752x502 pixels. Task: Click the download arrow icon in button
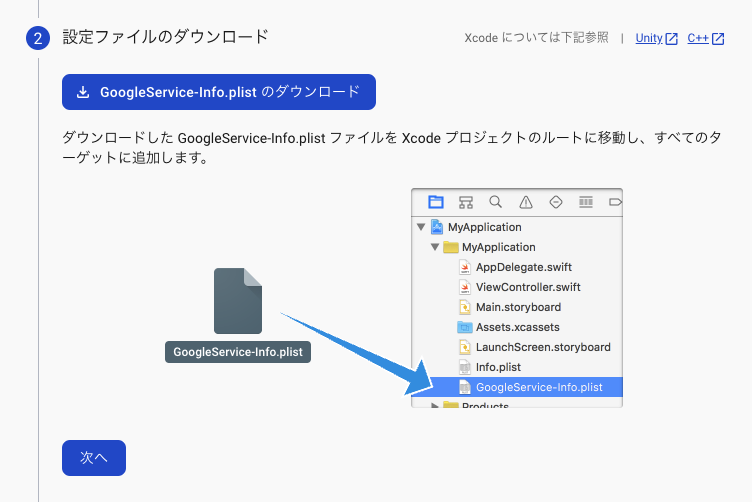83,92
